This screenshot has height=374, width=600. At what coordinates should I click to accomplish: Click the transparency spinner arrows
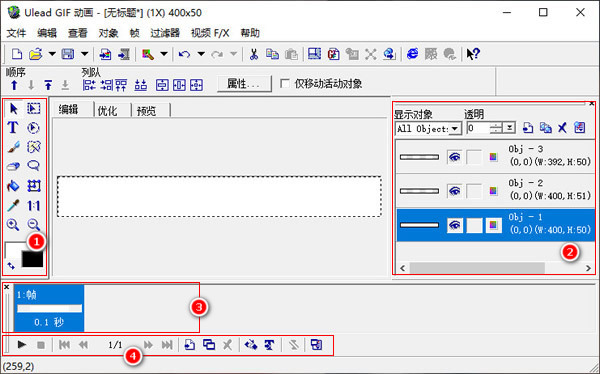pyautogui.click(x=496, y=128)
